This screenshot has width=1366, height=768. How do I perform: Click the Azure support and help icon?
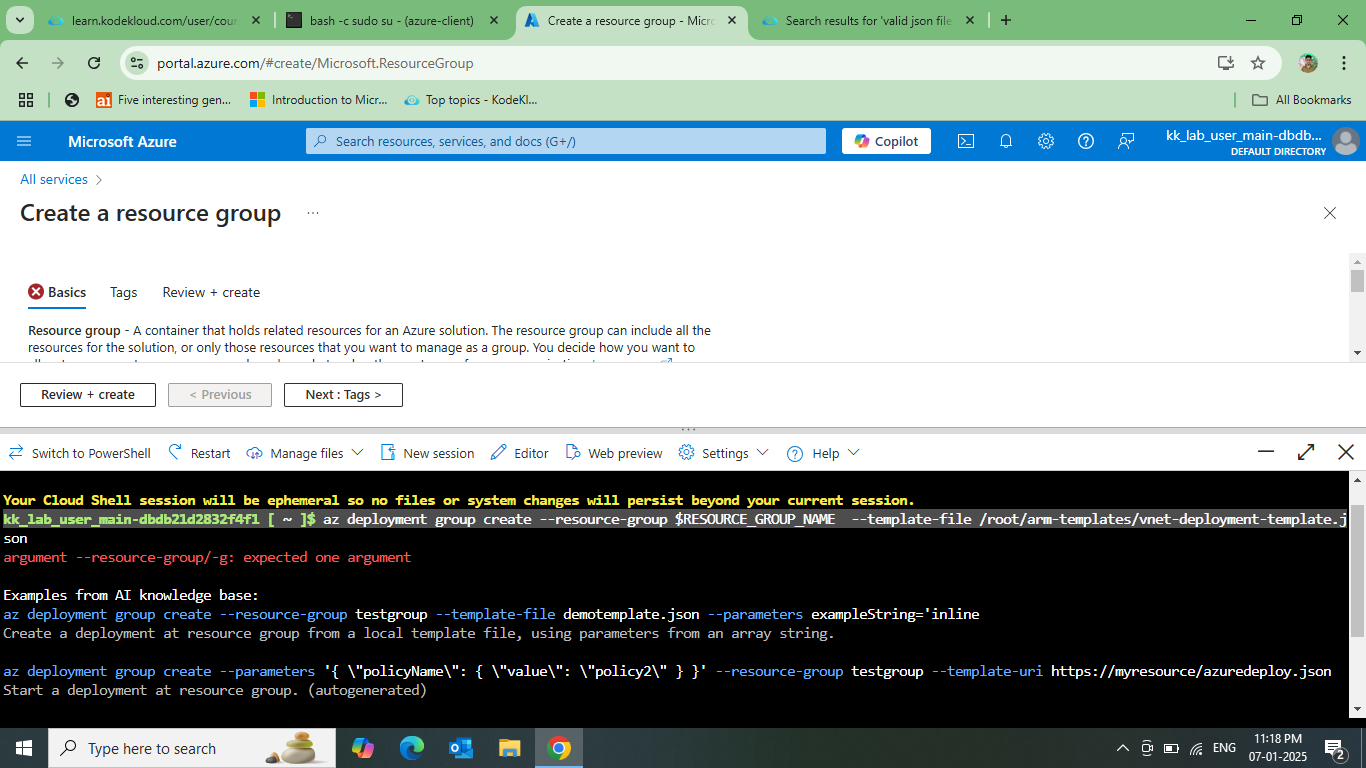click(x=1086, y=141)
